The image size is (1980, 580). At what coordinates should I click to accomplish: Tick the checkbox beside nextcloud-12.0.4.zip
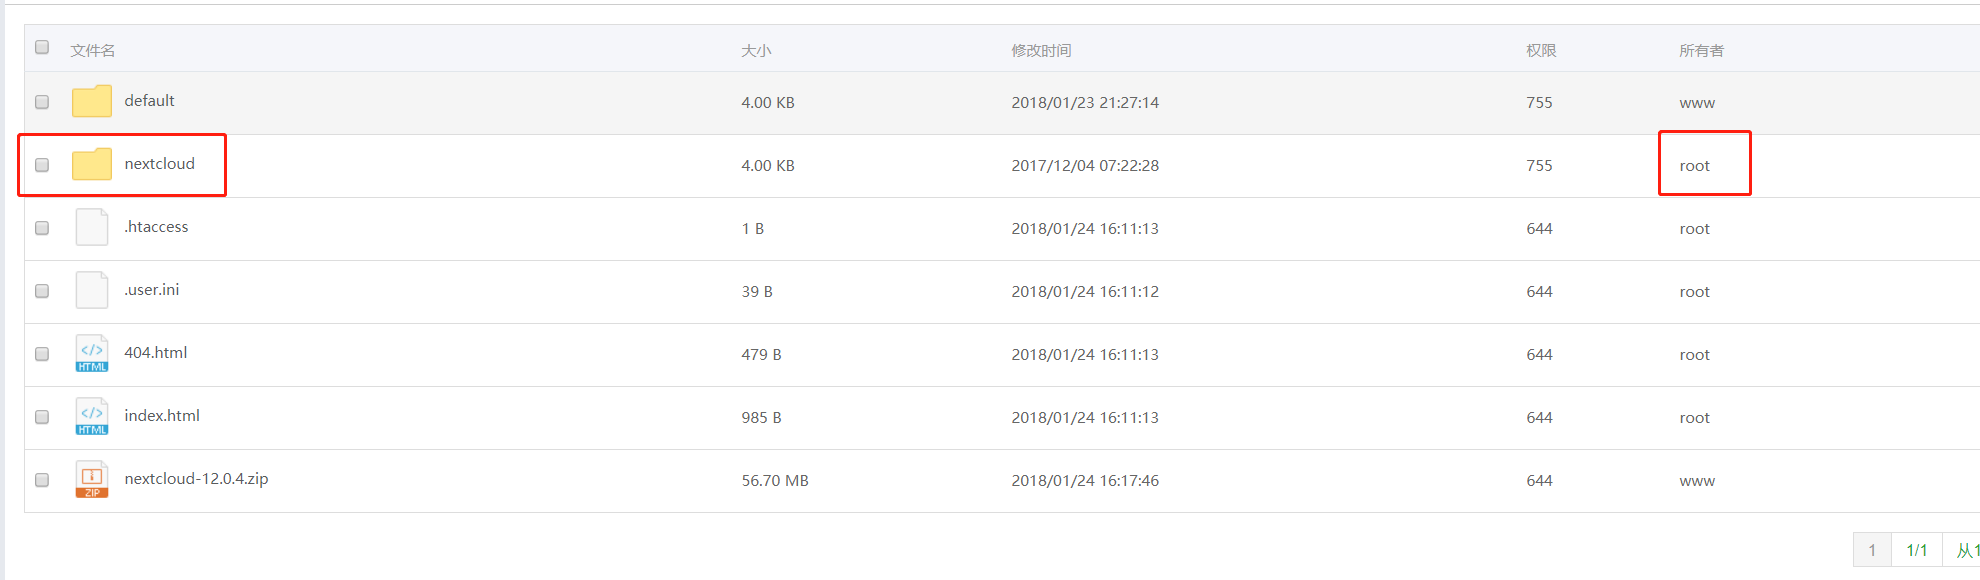[42, 480]
